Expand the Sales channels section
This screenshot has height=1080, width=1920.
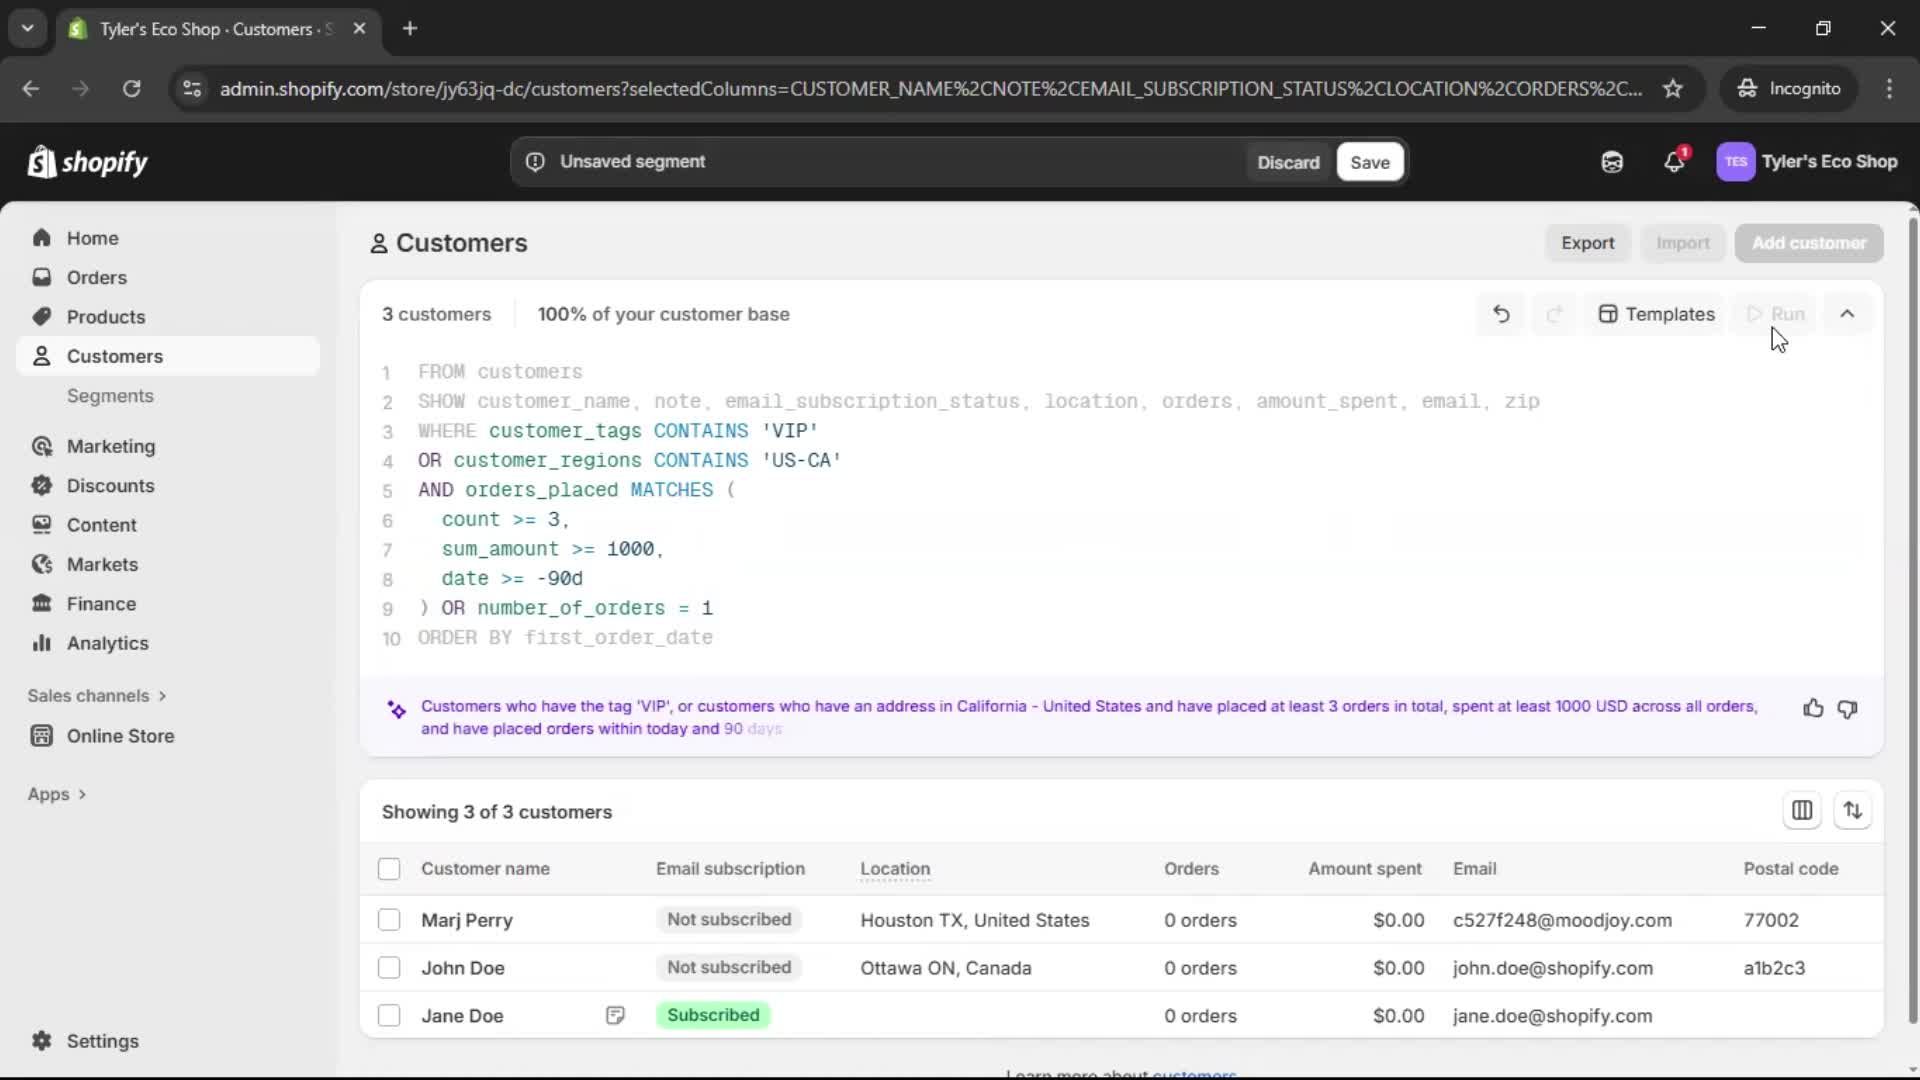pyautogui.click(x=96, y=695)
